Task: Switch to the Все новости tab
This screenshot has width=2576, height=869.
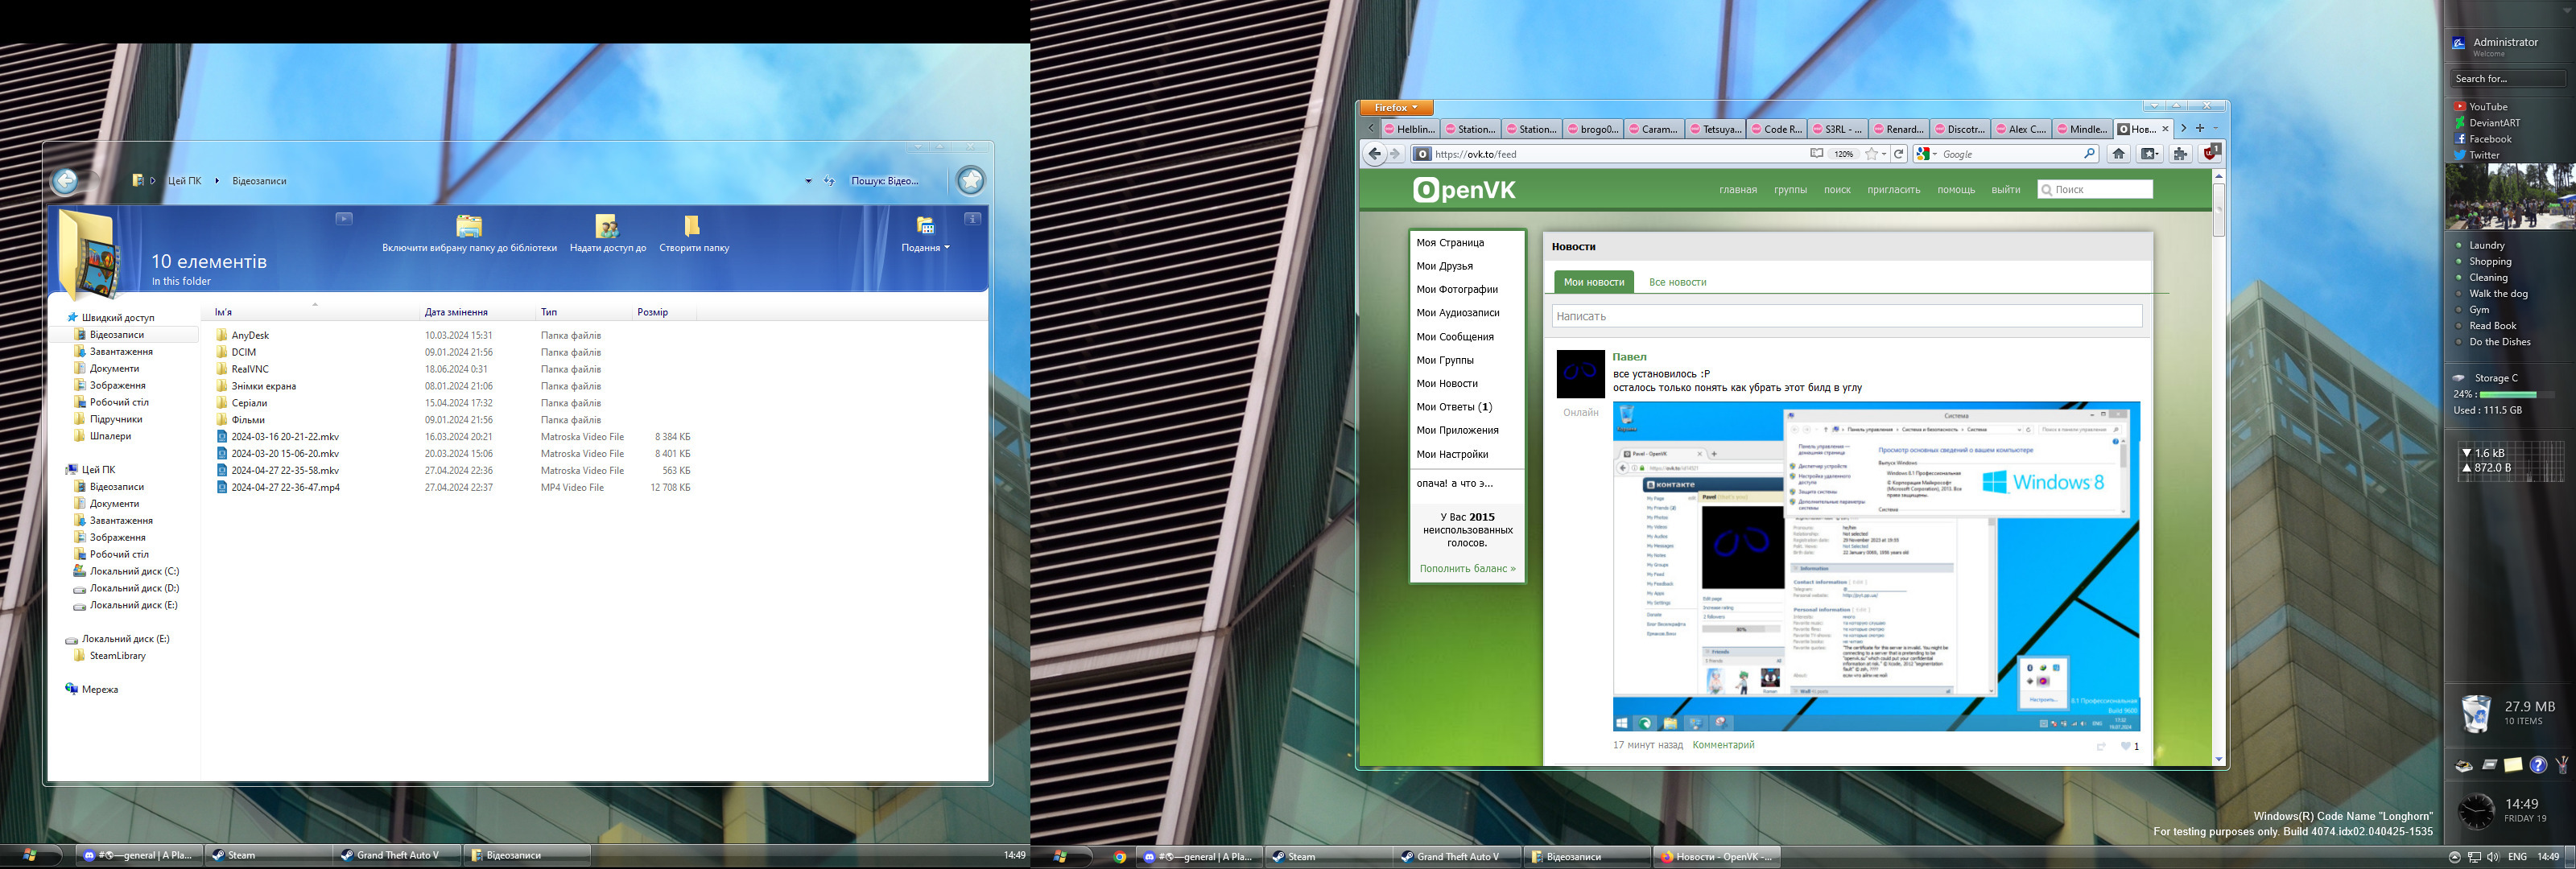Action: (x=1677, y=283)
